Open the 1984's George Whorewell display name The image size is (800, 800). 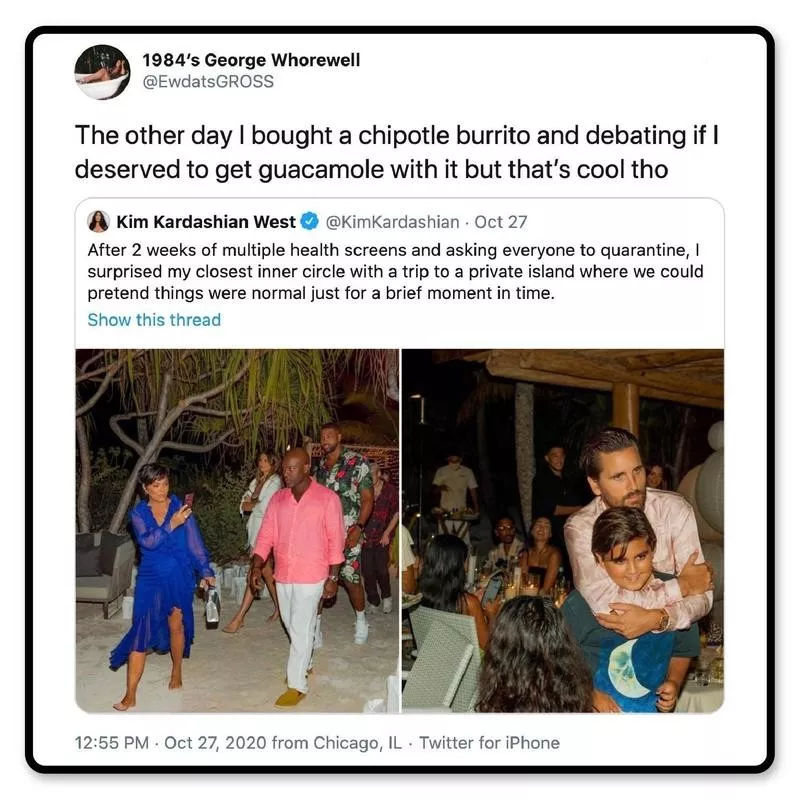click(252, 60)
